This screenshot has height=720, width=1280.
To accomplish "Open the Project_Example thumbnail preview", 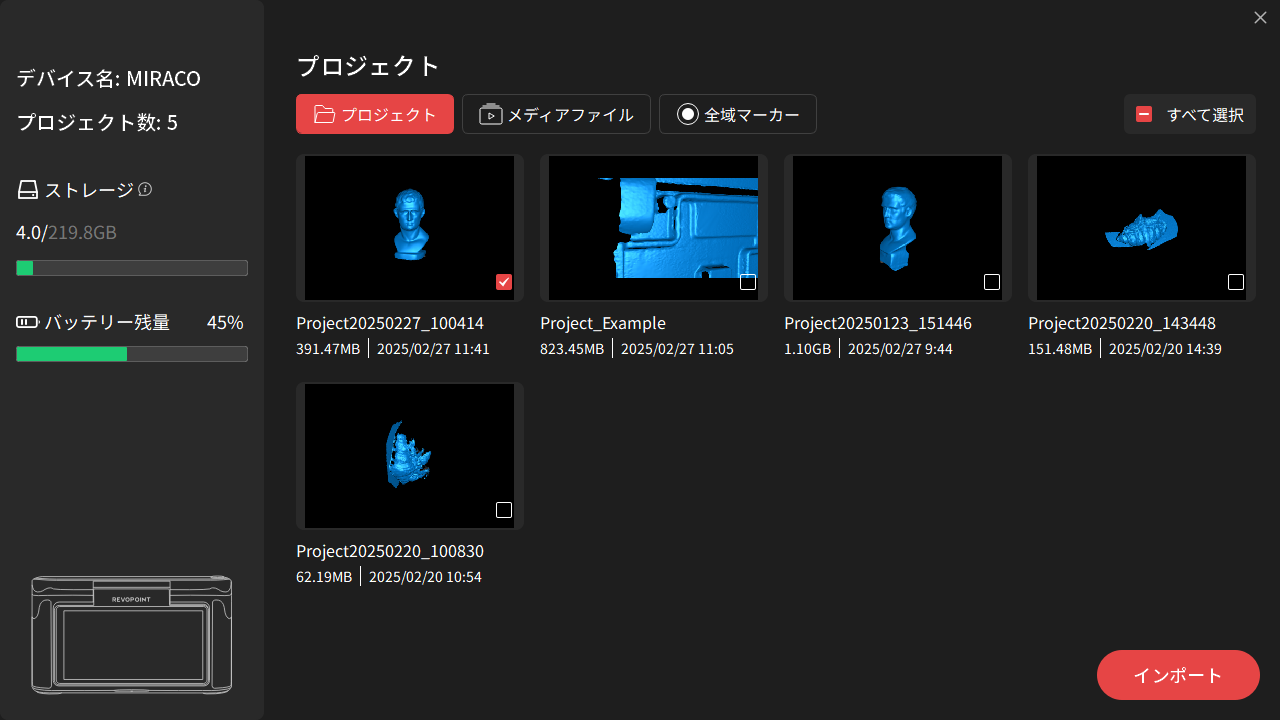I will [x=653, y=228].
